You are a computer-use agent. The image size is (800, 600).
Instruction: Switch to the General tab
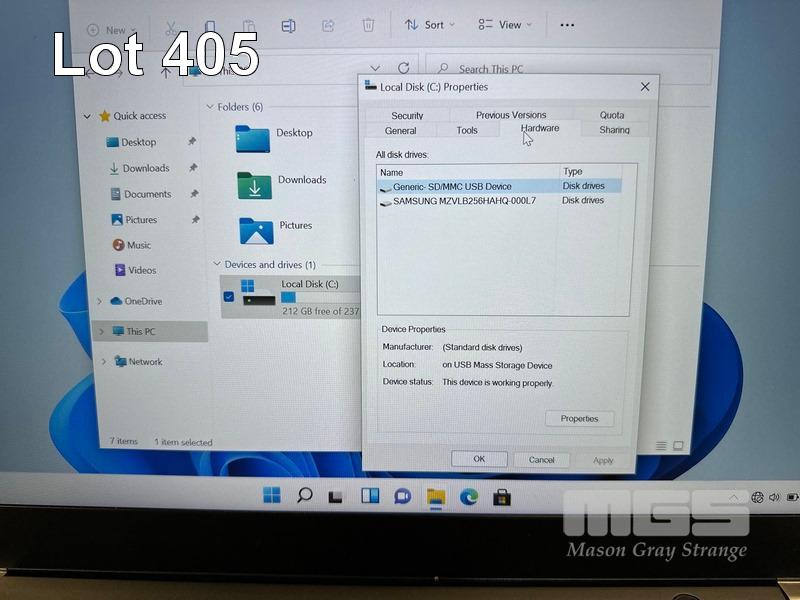point(400,131)
